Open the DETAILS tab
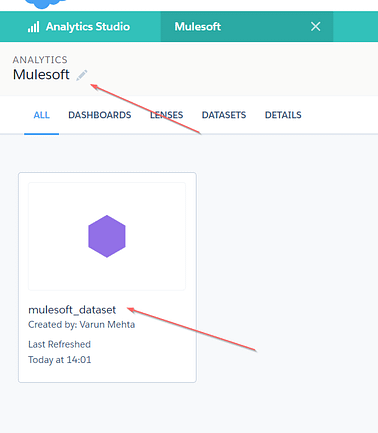 [x=283, y=115]
